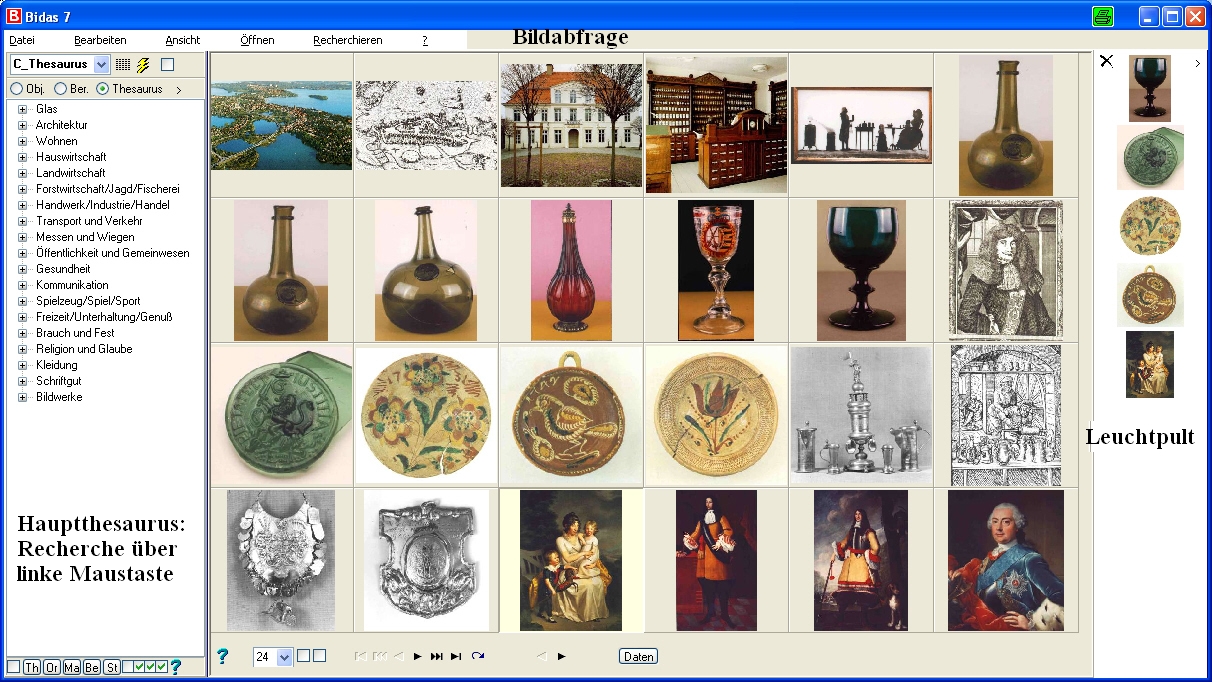Open the Öffnen menu
The height and width of the screenshot is (682, 1212).
tap(257, 40)
